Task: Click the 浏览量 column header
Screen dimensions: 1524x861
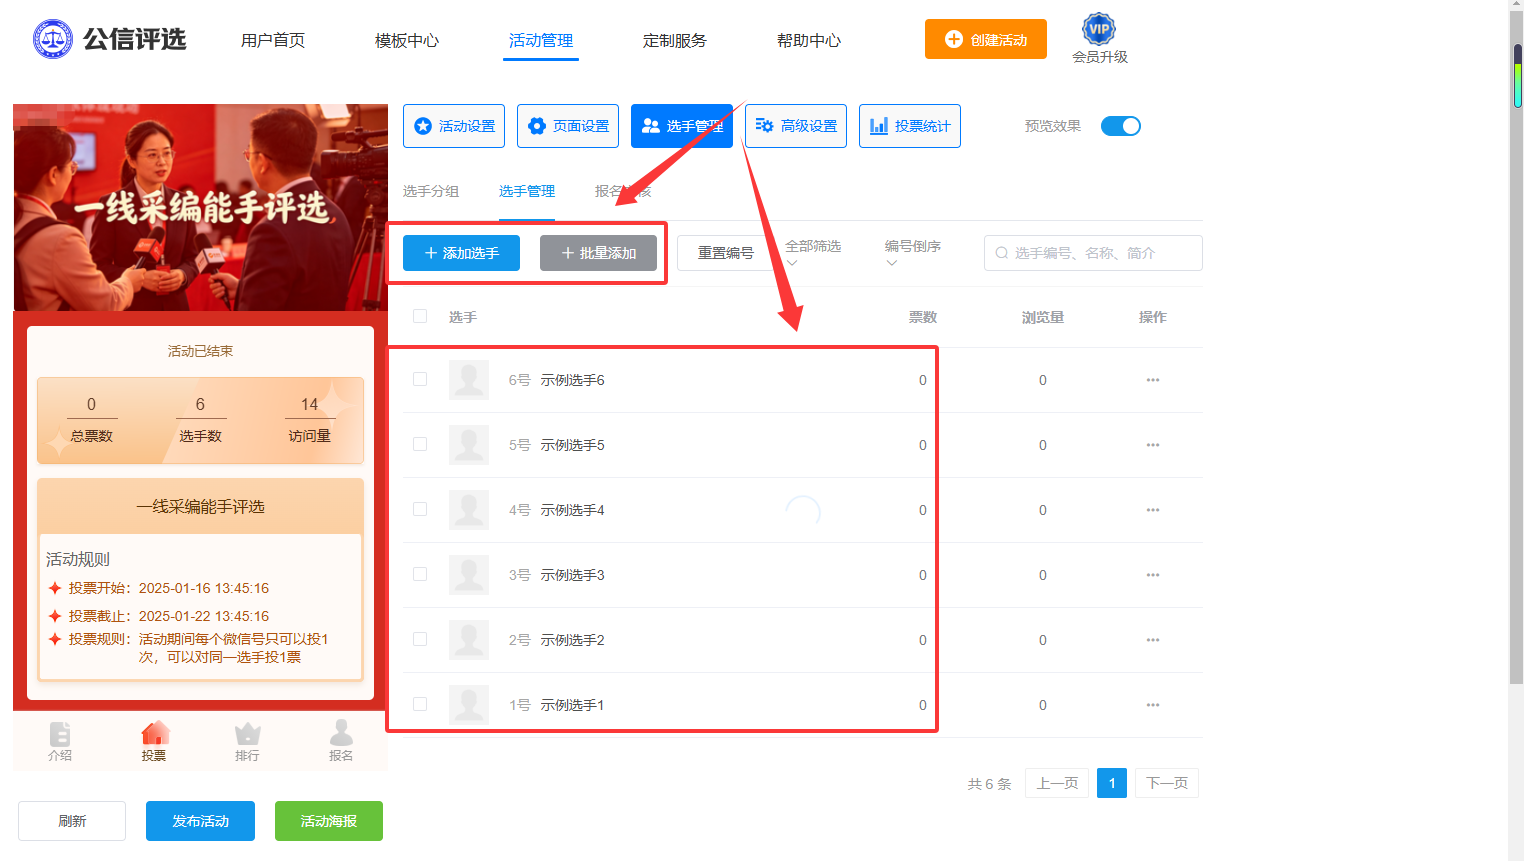Action: [x=1043, y=317]
